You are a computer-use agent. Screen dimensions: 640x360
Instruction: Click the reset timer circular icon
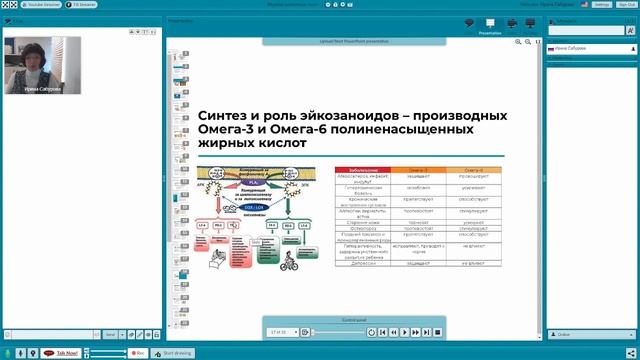(x=371, y=333)
